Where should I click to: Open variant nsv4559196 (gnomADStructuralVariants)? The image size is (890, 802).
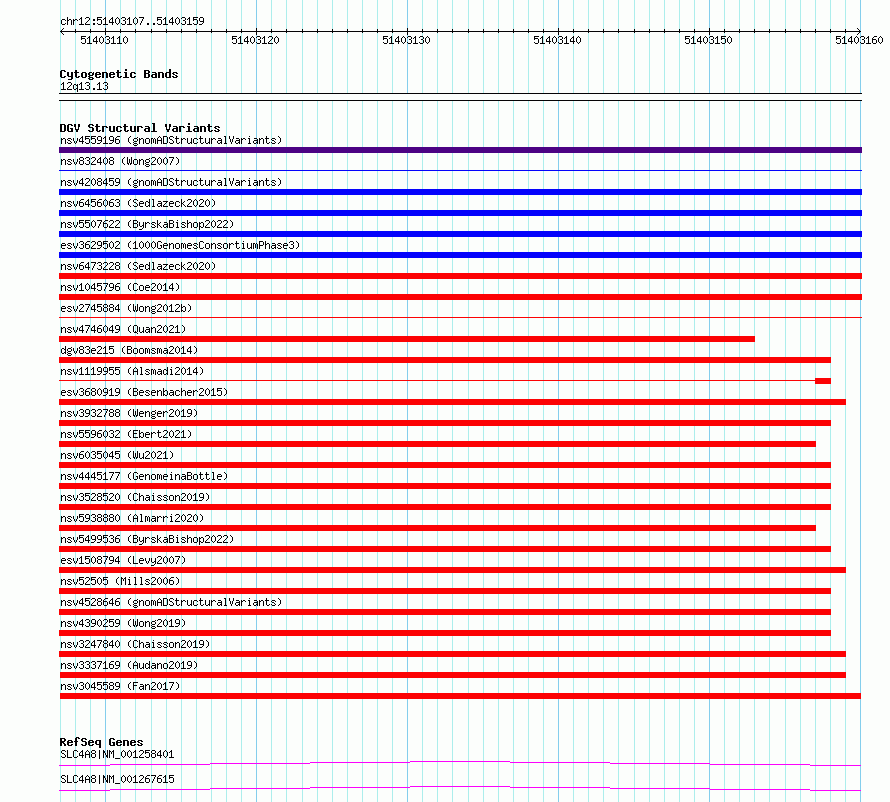coord(171,140)
